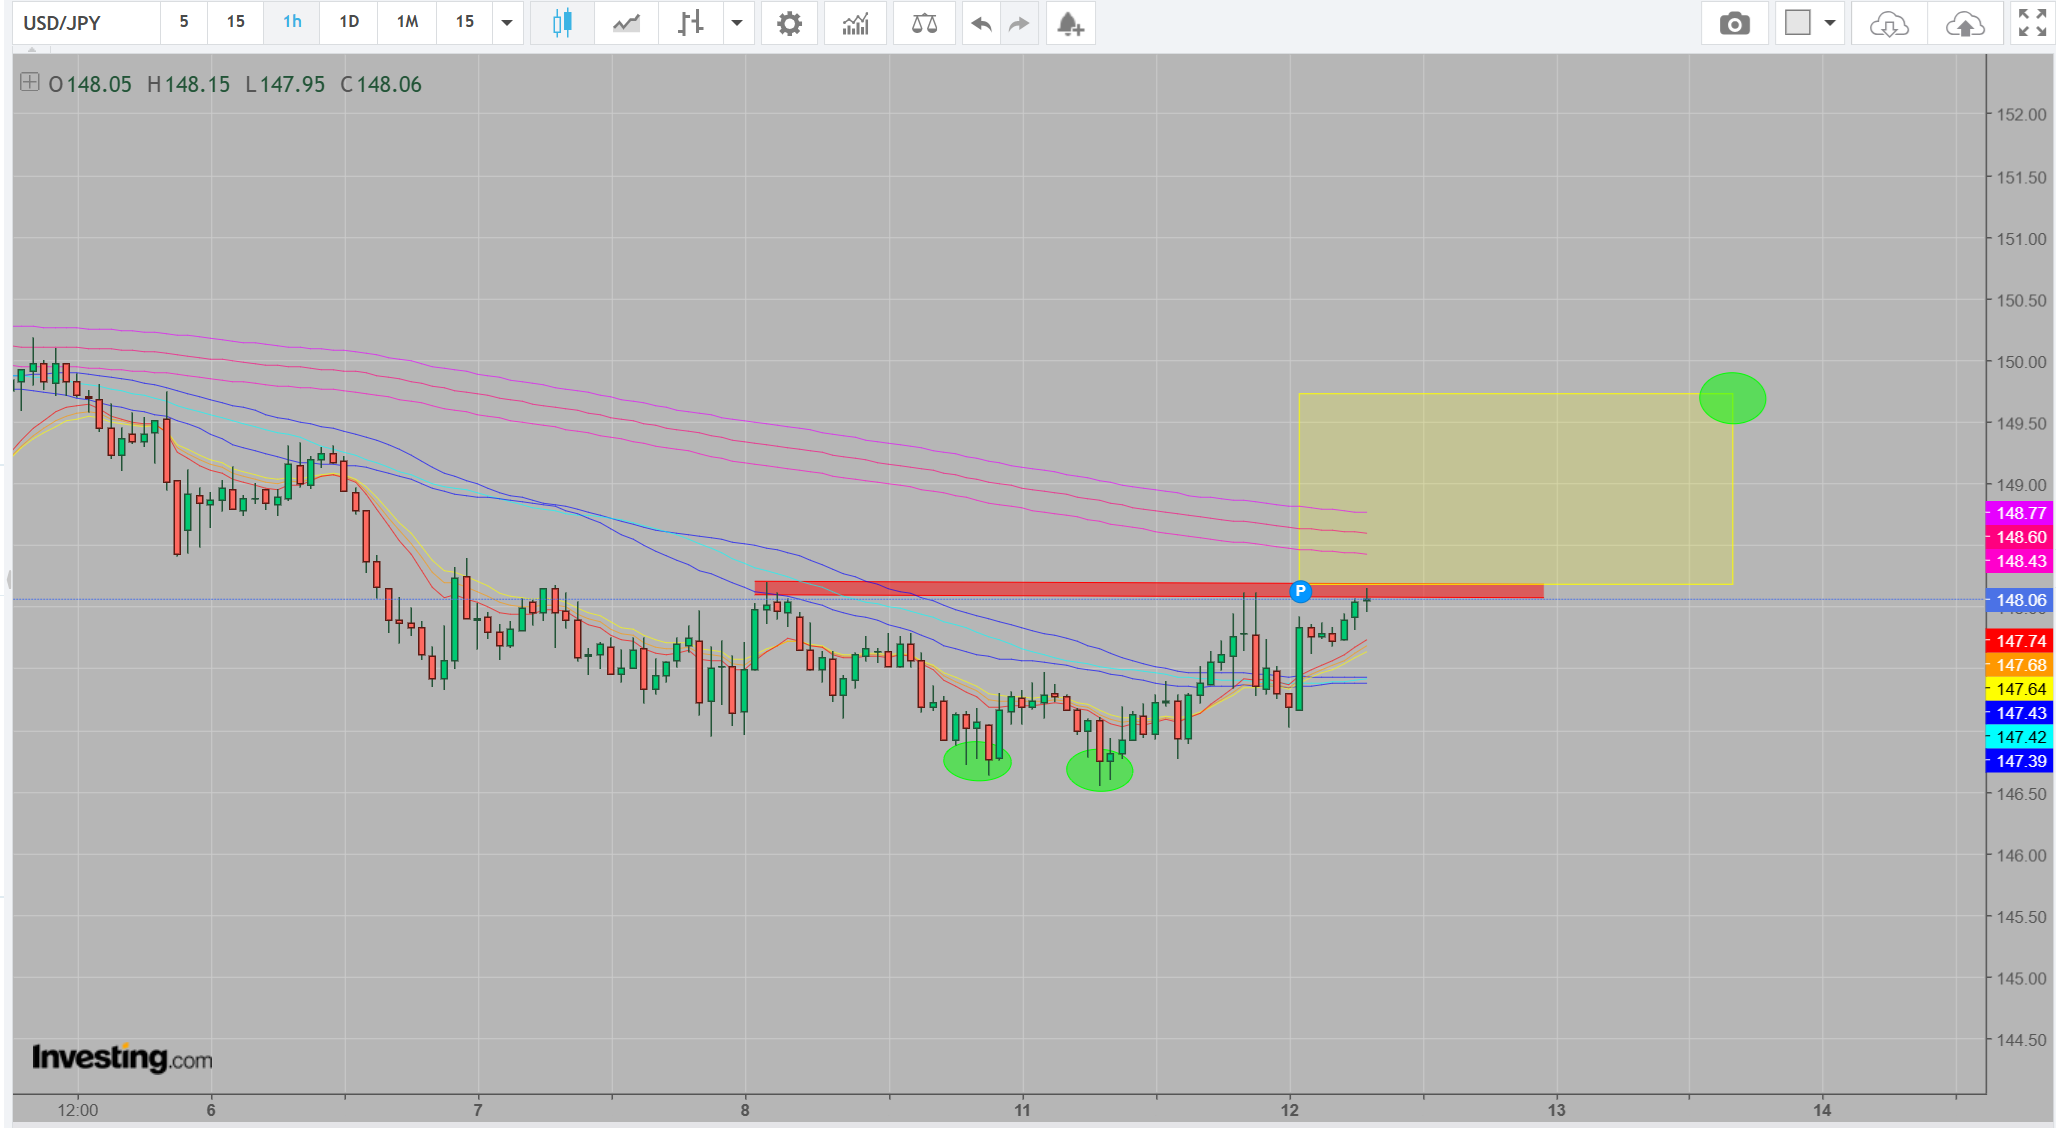Viewport: 2056px width, 1128px height.
Task: Select the candlestick chart style icon
Action: (562, 23)
